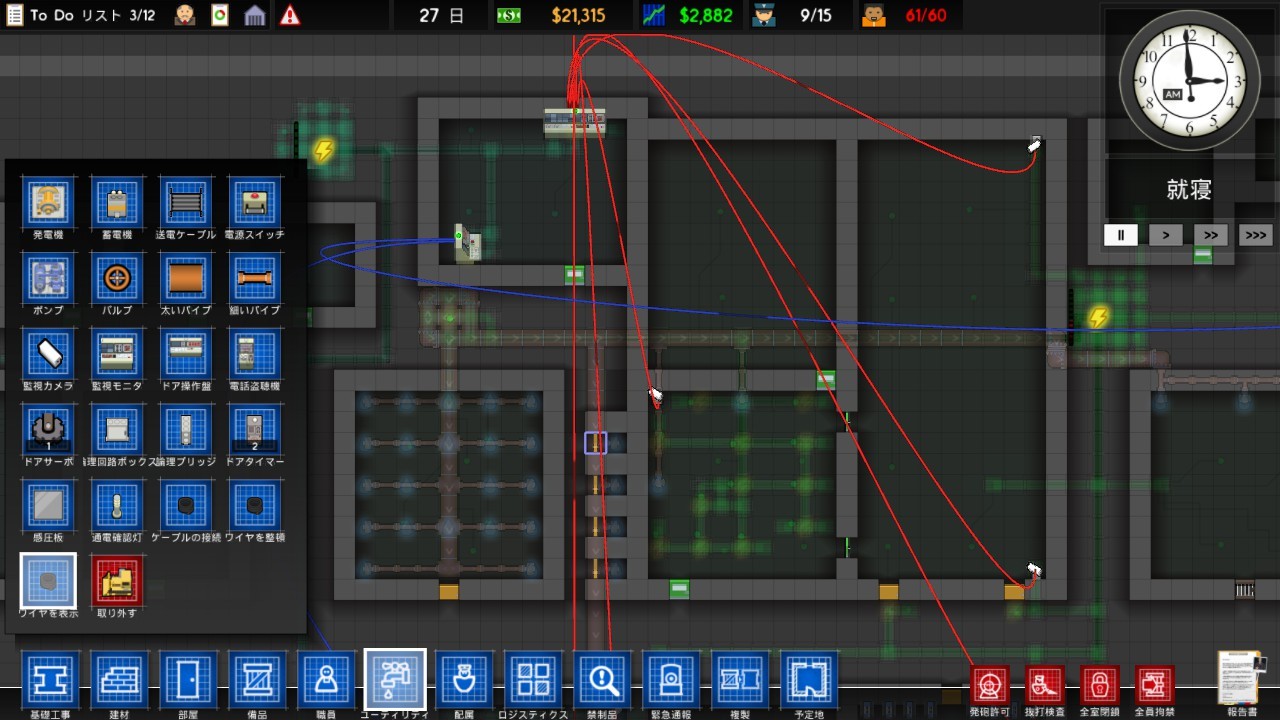Open the To Do リスト menu
Image resolution: width=1280 pixels, height=720 pixels.
point(60,14)
